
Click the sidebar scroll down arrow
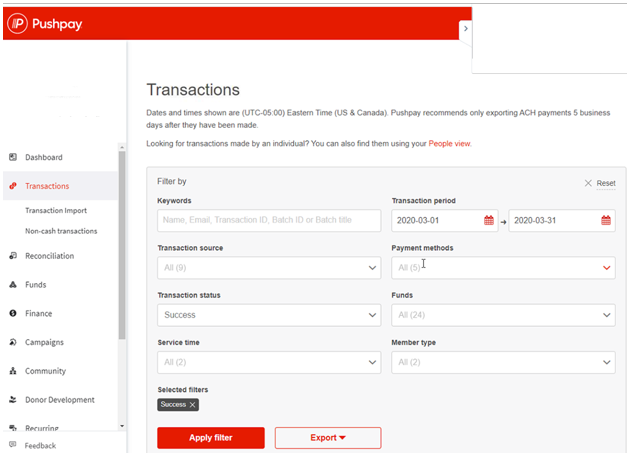pos(122,426)
